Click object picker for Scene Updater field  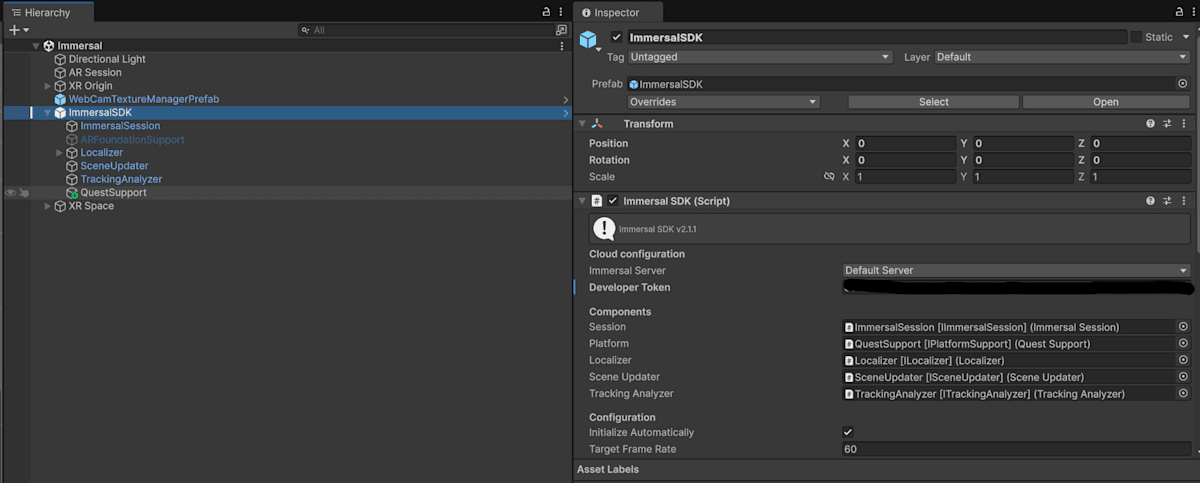click(1183, 377)
